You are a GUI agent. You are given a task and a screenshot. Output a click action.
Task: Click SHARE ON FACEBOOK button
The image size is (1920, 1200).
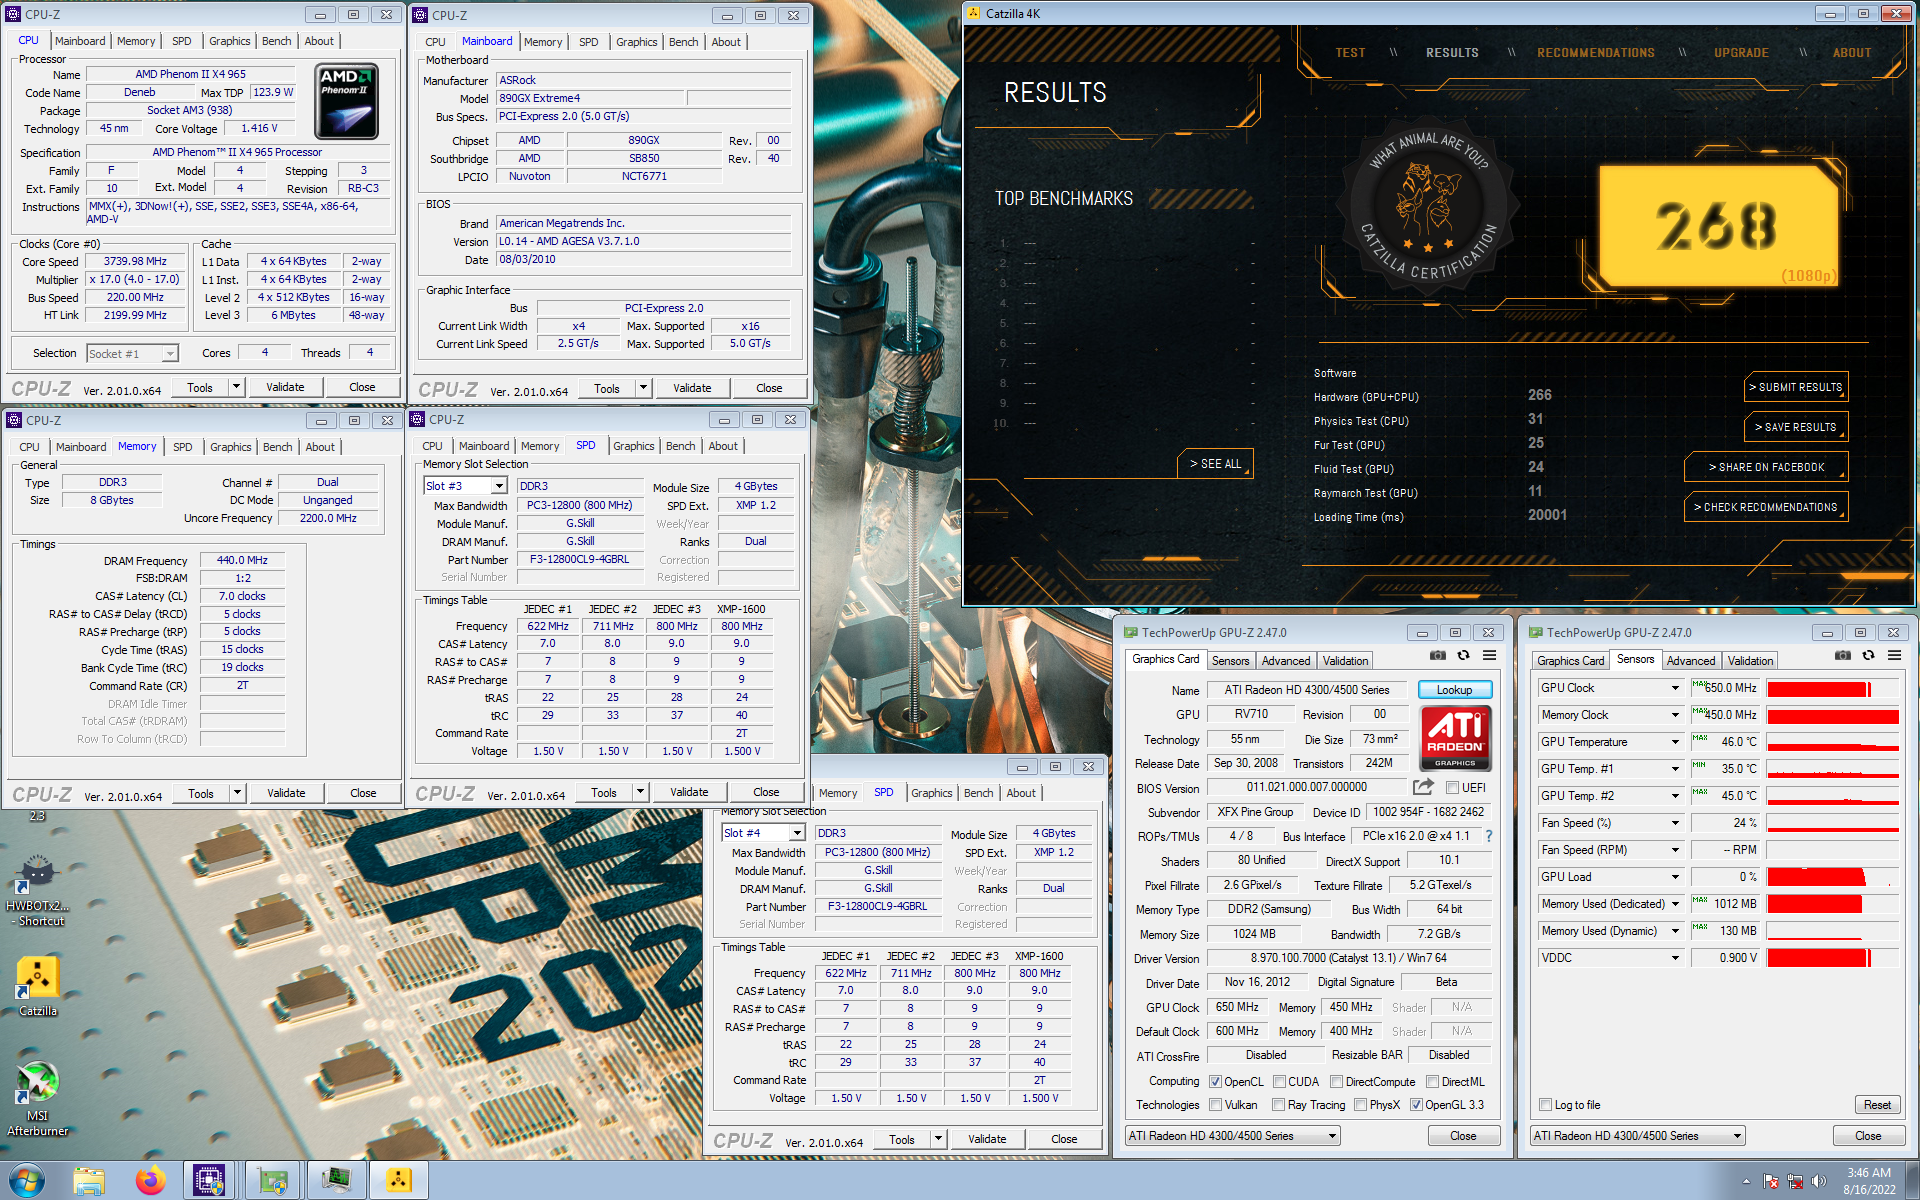pyautogui.click(x=1766, y=467)
